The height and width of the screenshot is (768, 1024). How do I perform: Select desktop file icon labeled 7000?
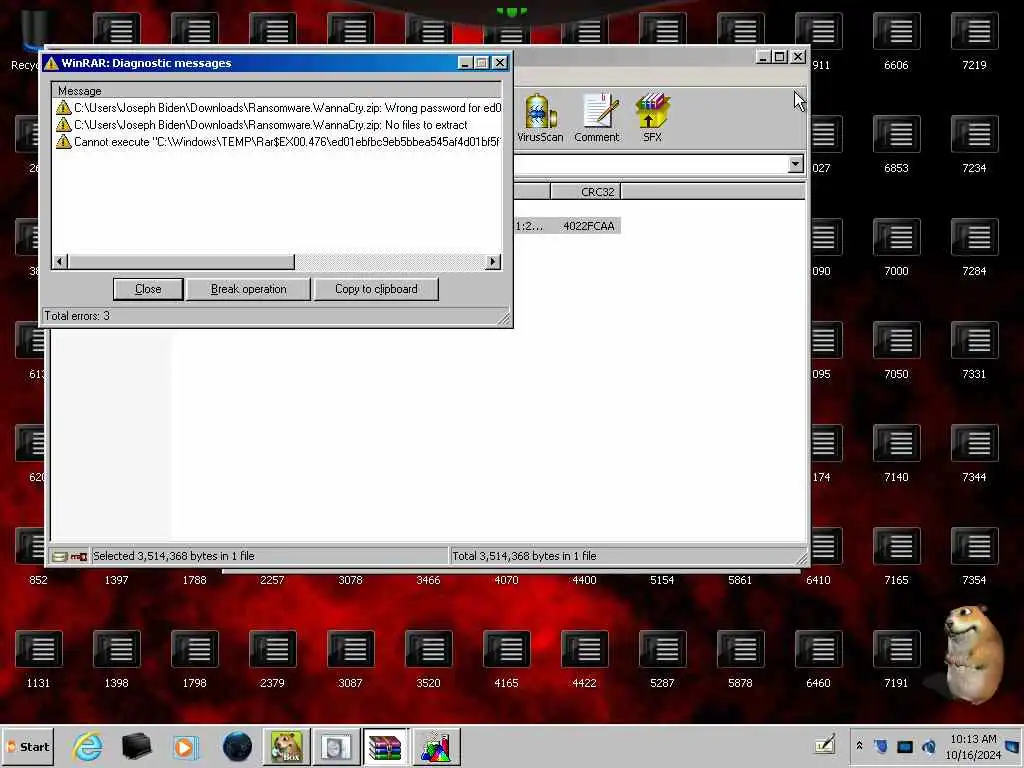click(x=896, y=248)
